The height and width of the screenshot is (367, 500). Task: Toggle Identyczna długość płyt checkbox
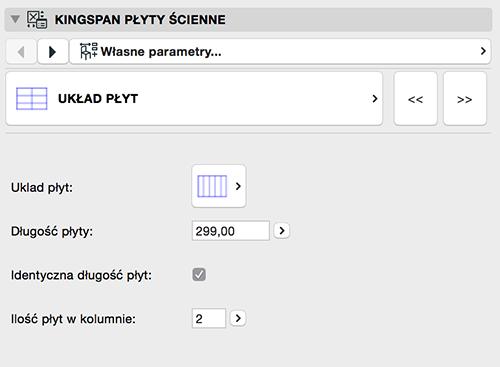(199, 275)
